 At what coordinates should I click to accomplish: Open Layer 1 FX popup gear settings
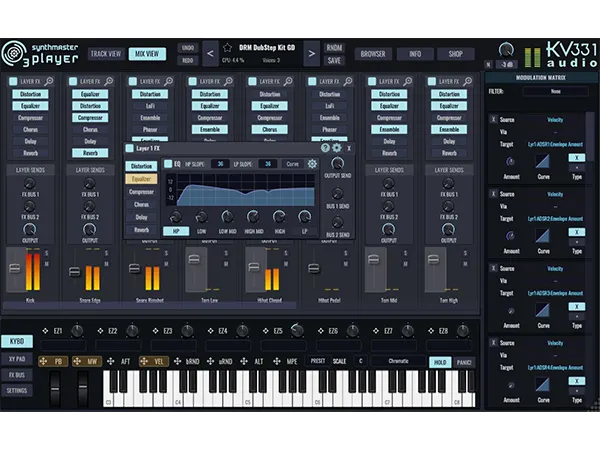pos(337,148)
